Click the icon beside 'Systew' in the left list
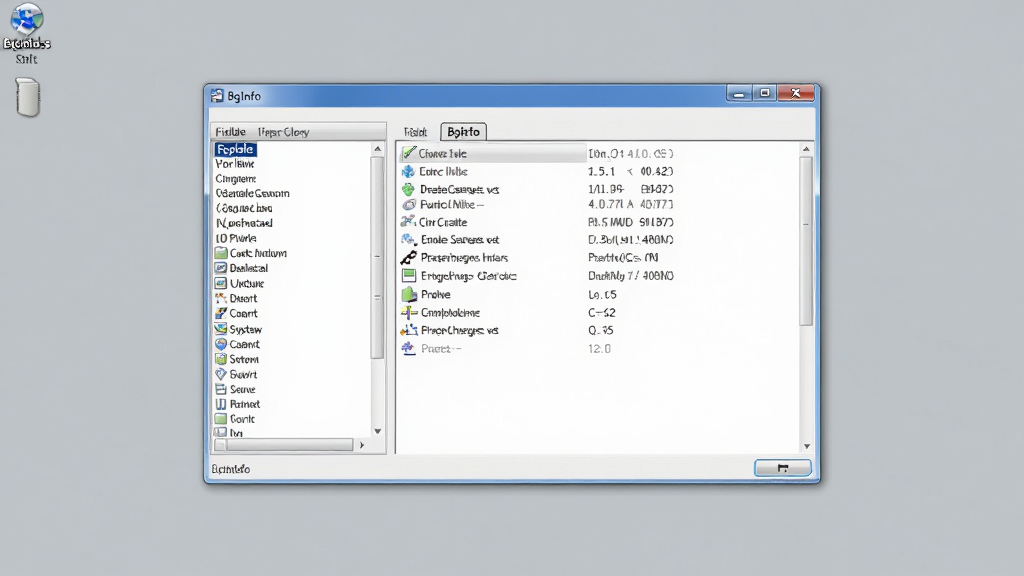The height and width of the screenshot is (576, 1024). click(x=221, y=328)
